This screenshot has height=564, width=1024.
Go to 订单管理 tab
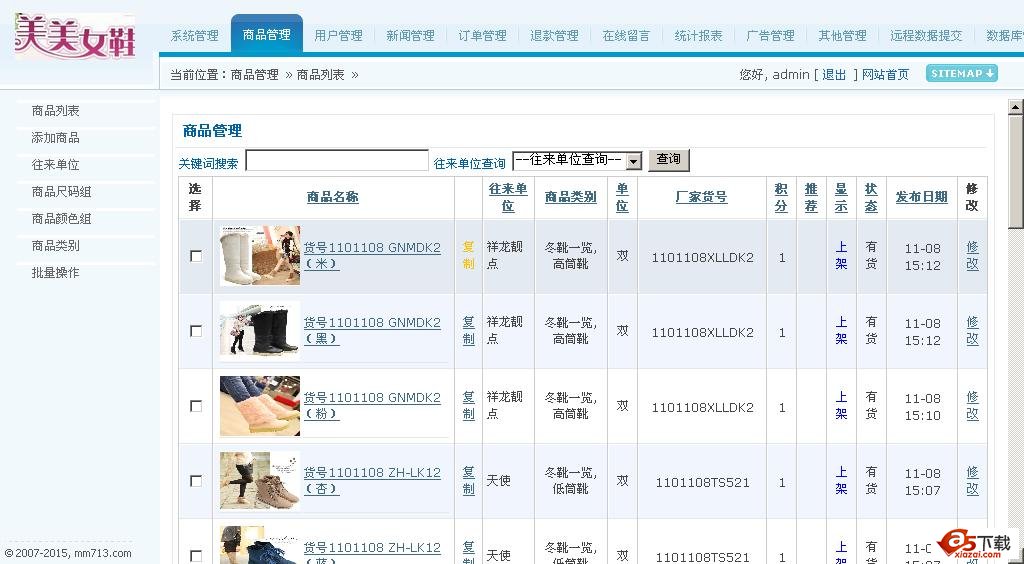482,35
